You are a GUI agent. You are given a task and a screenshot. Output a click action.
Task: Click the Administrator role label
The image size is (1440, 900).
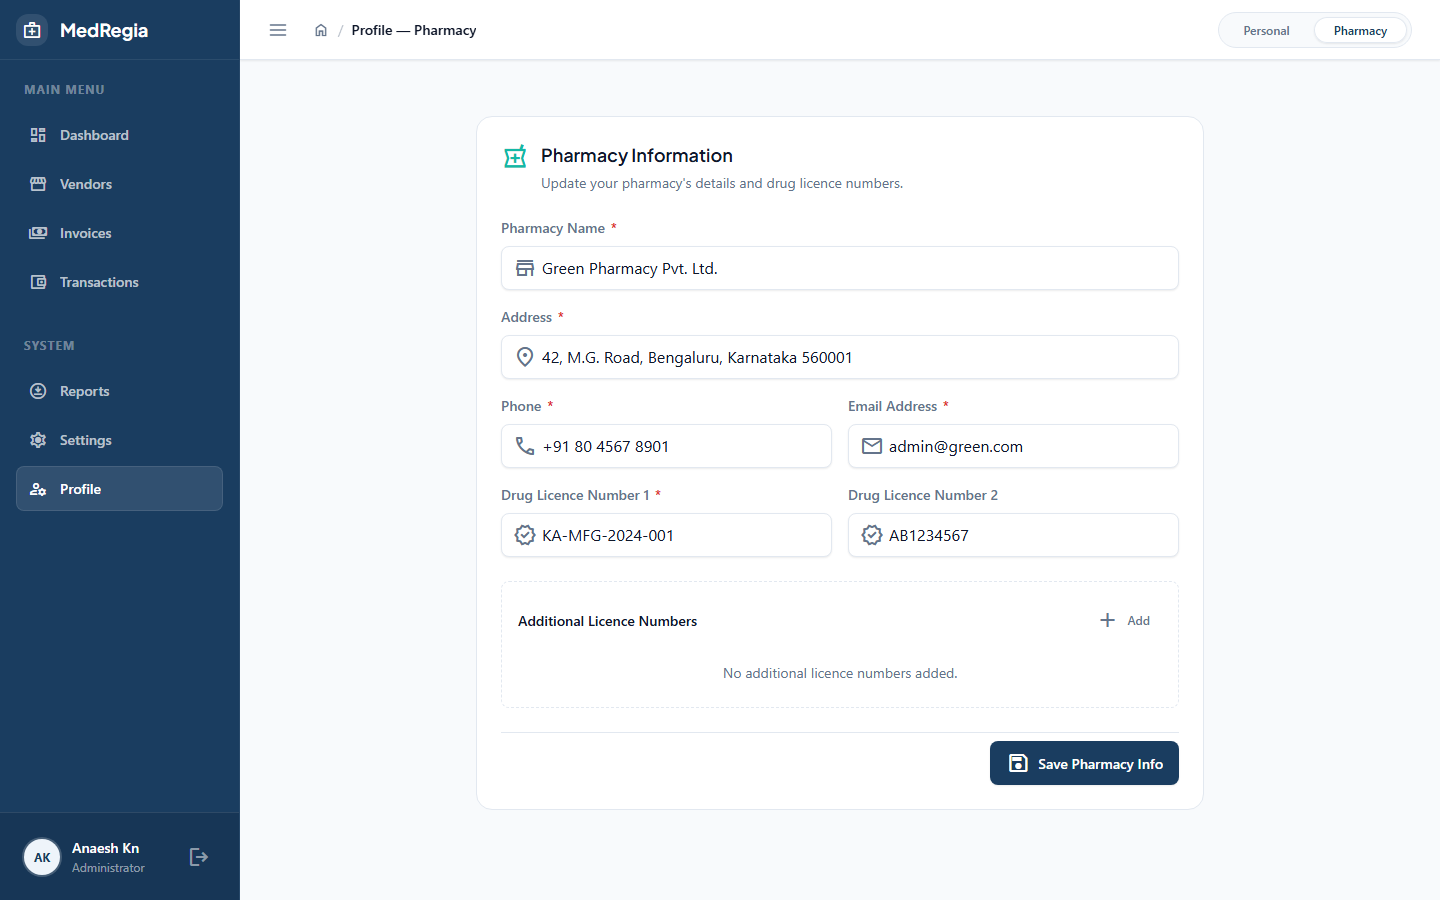[108, 868]
